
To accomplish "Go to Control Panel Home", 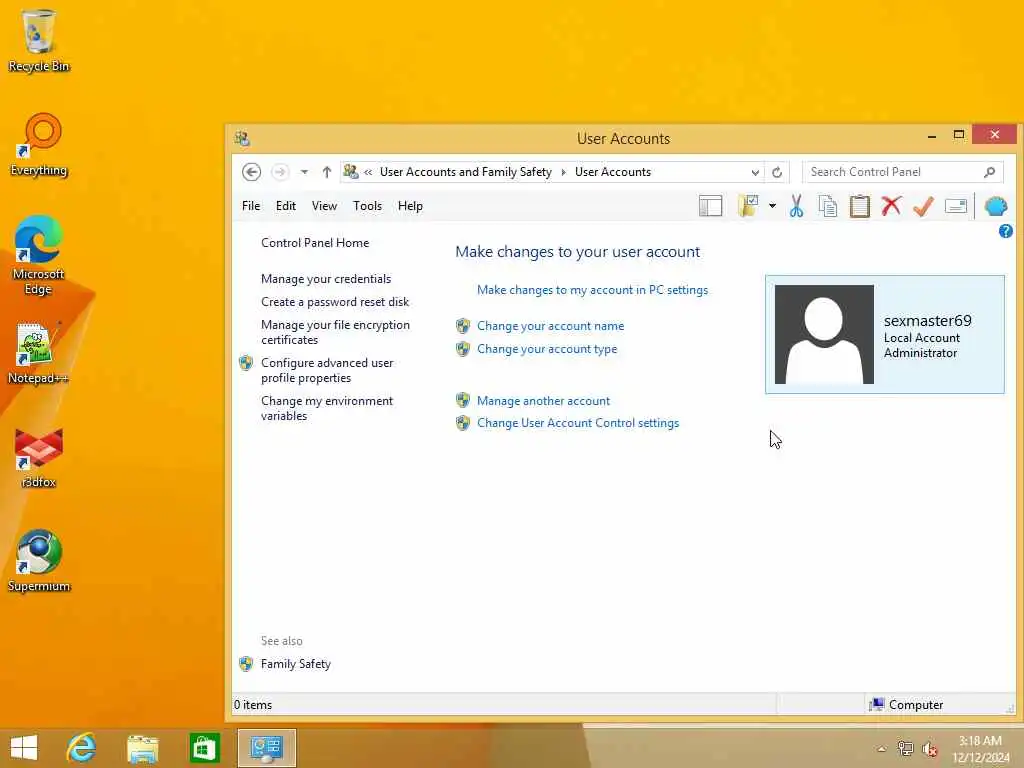I will tap(315, 243).
